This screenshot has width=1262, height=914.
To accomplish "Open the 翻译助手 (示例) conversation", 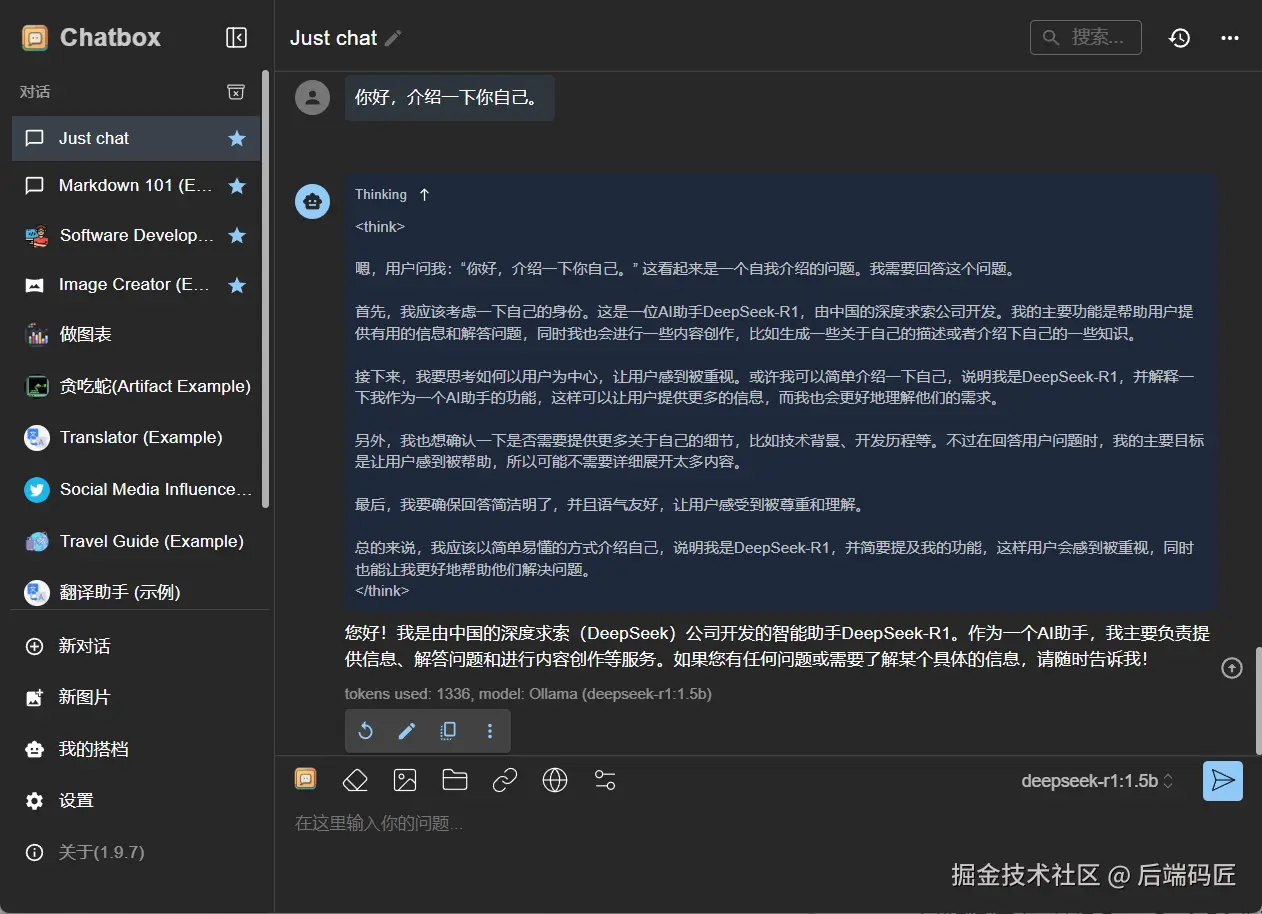I will (x=136, y=592).
